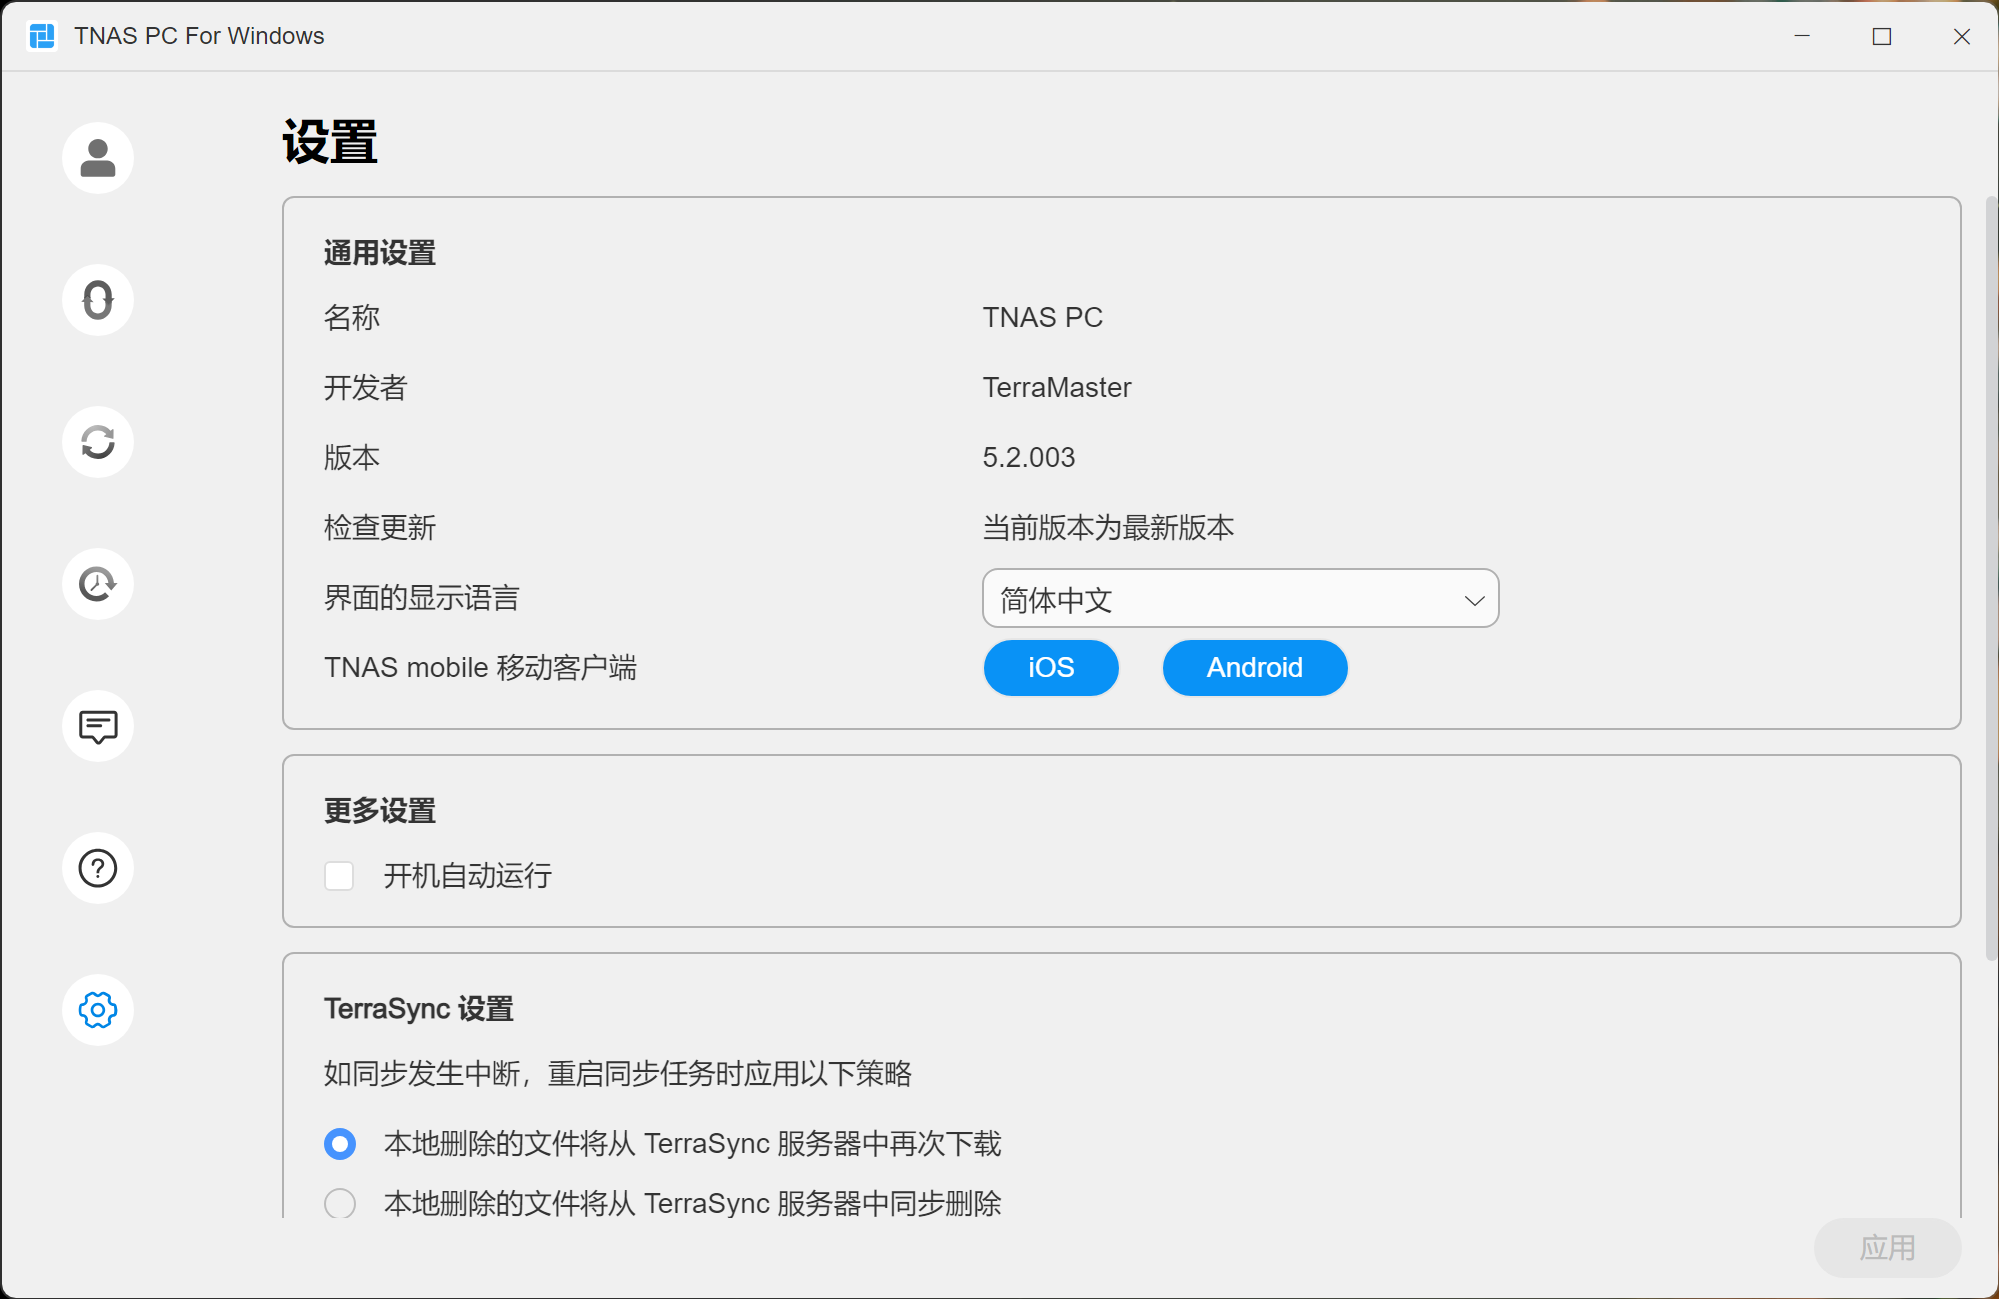Screen dimensions: 1999x1299
Task: Close the TNAS PC For Windows window
Action: point(1962,36)
